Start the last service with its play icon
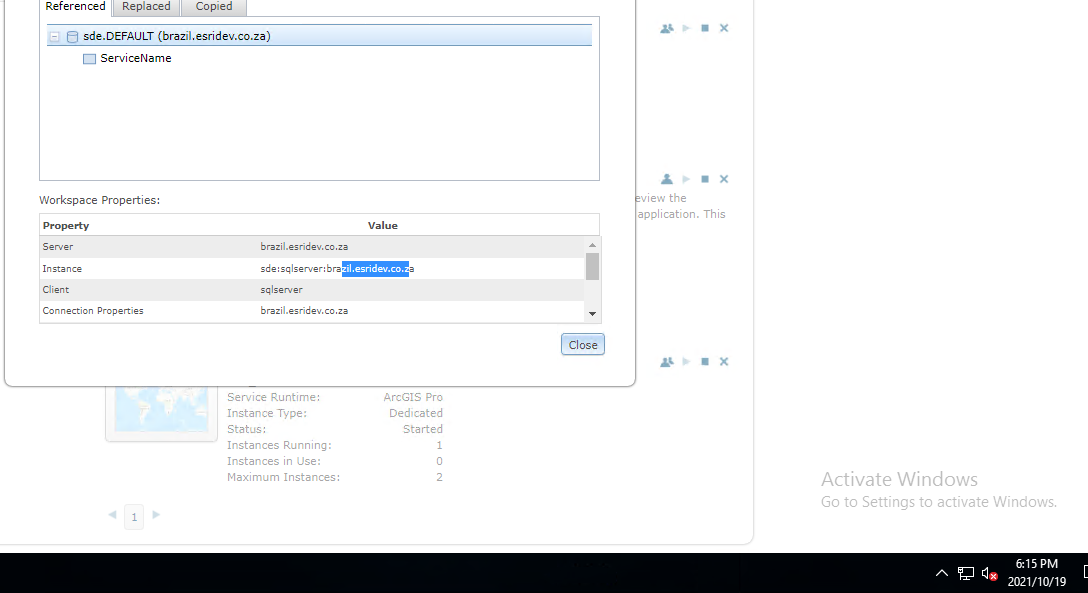 [x=686, y=361]
